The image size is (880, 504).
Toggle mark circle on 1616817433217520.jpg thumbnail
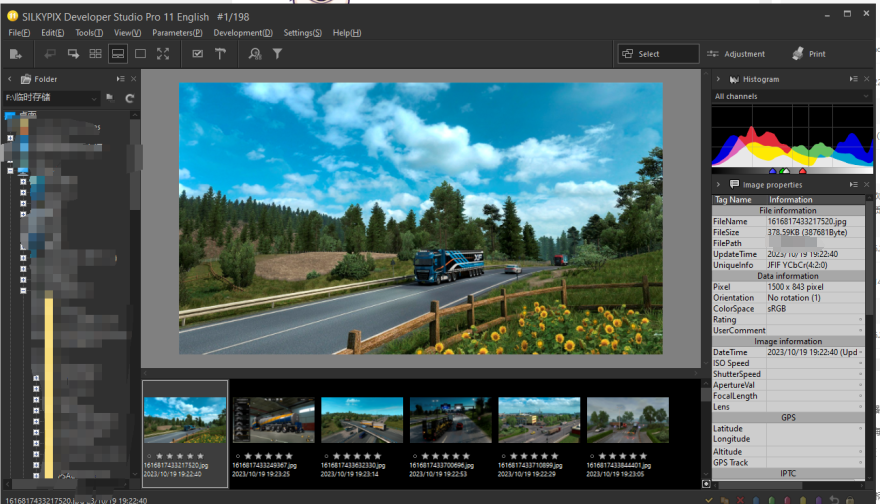(x=149, y=456)
